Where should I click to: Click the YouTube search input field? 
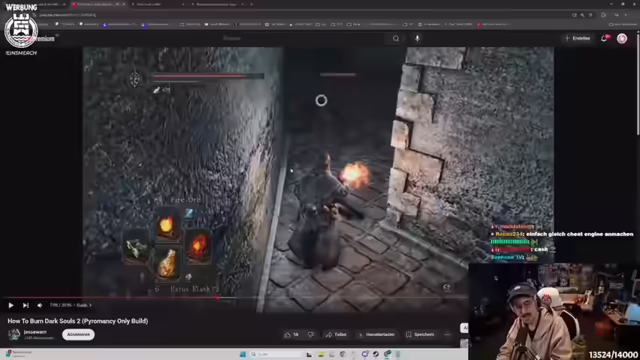point(302,38)
